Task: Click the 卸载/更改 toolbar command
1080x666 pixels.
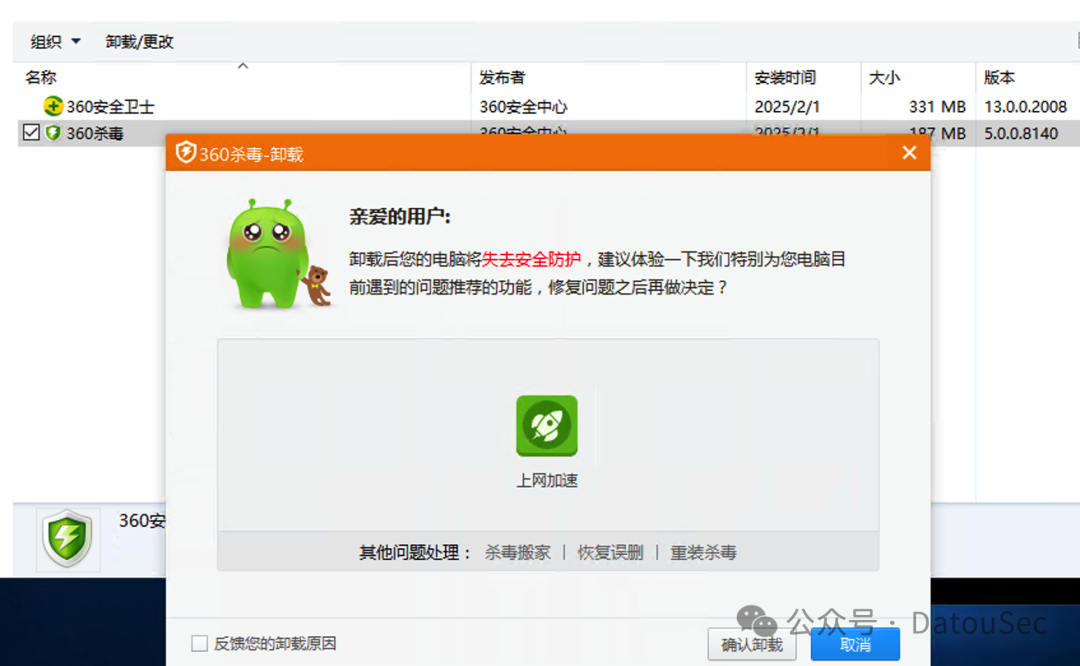Action: pos(139,41)
